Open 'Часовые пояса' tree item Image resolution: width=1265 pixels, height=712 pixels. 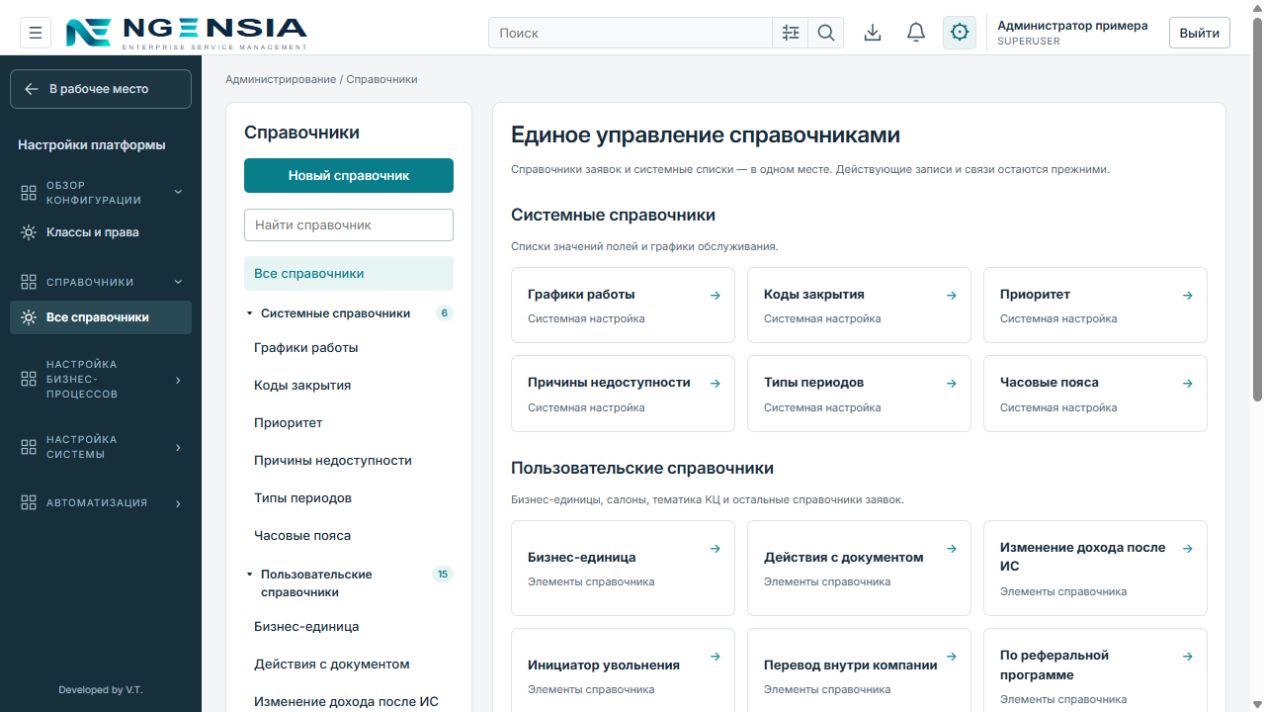click(348, 536)
